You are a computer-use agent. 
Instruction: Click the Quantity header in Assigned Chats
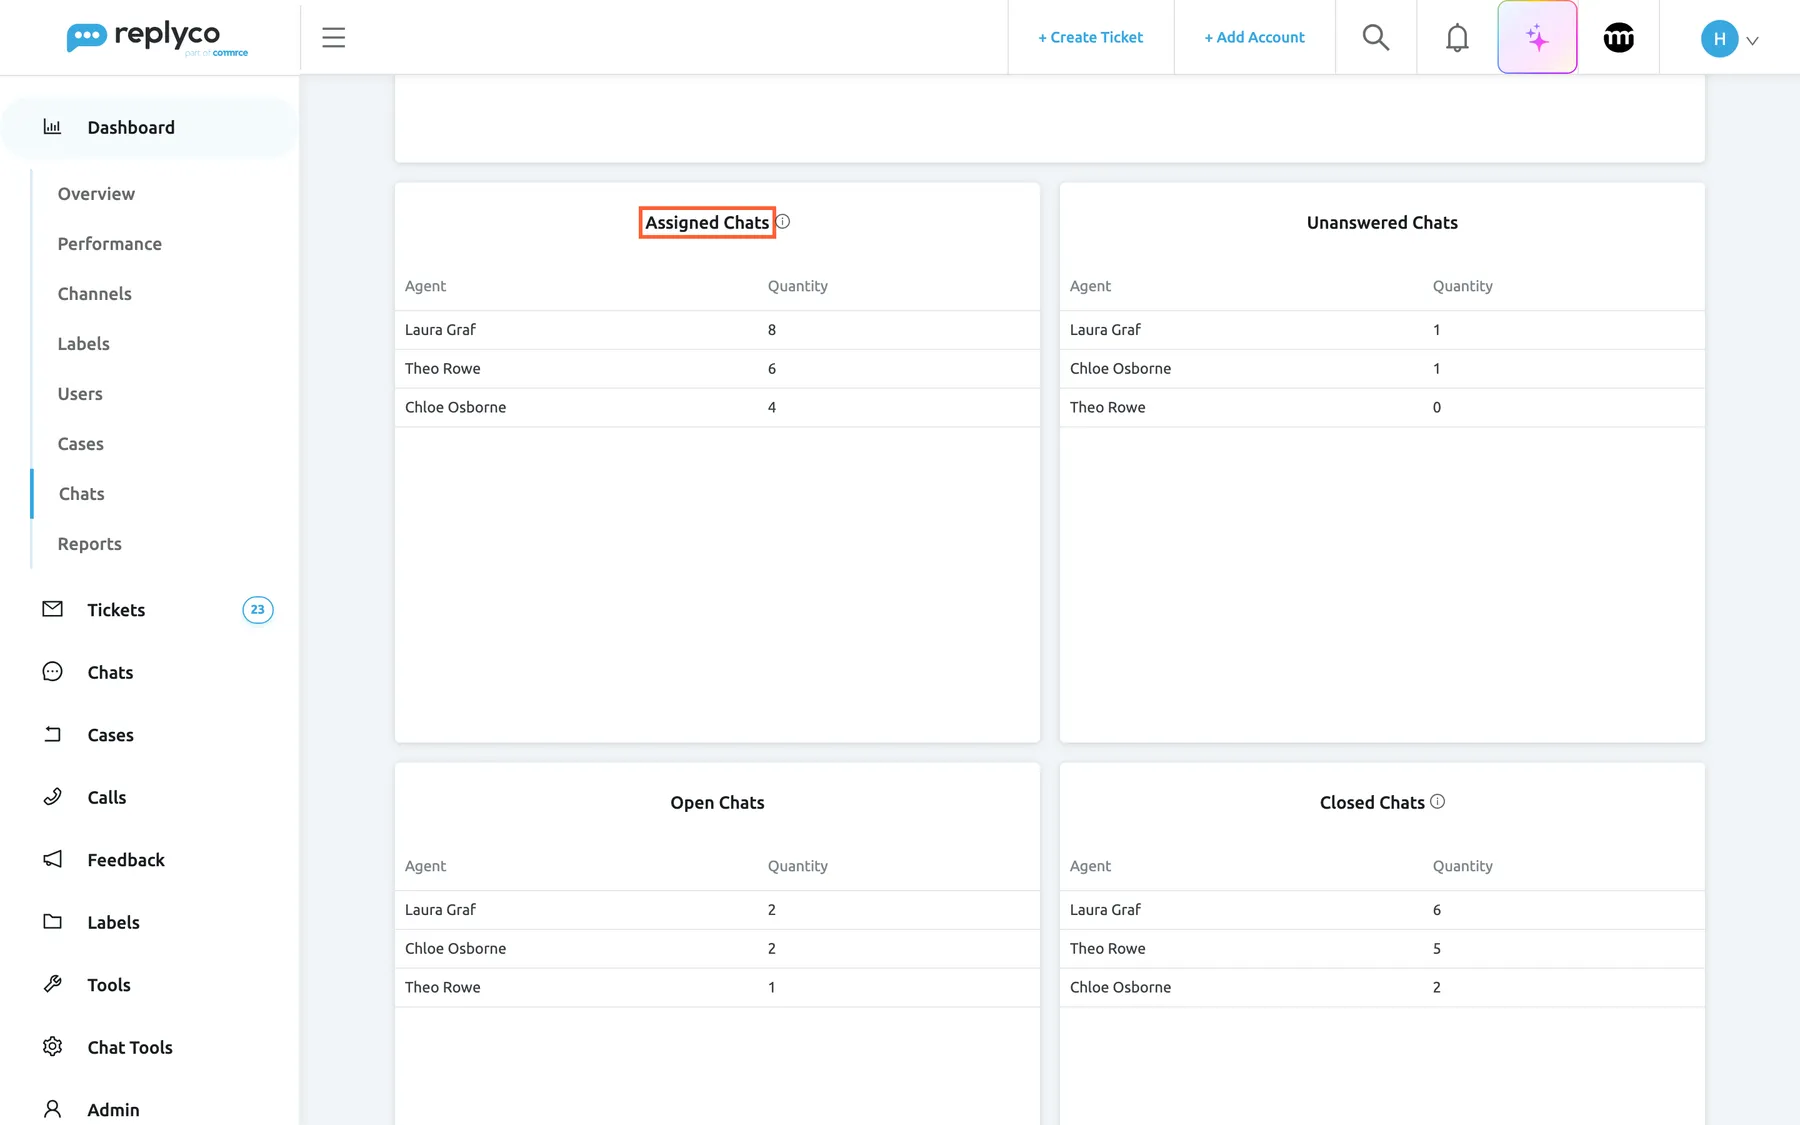click(x=797, y=286)
